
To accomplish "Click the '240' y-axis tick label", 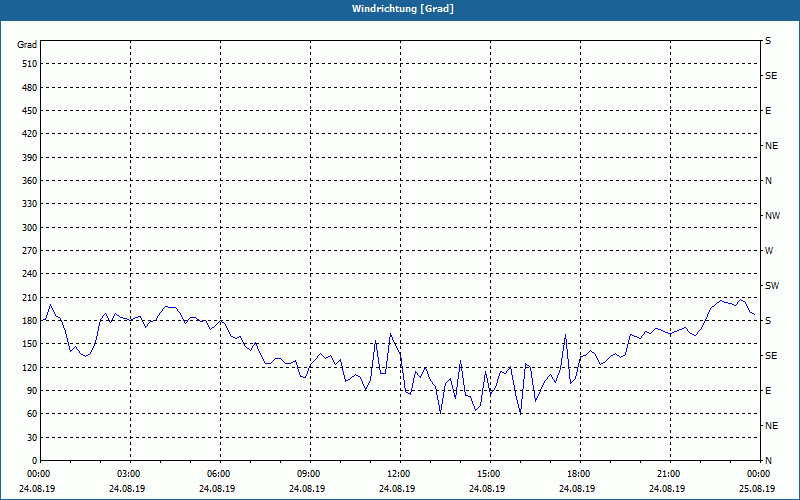I will click(30, 273).
